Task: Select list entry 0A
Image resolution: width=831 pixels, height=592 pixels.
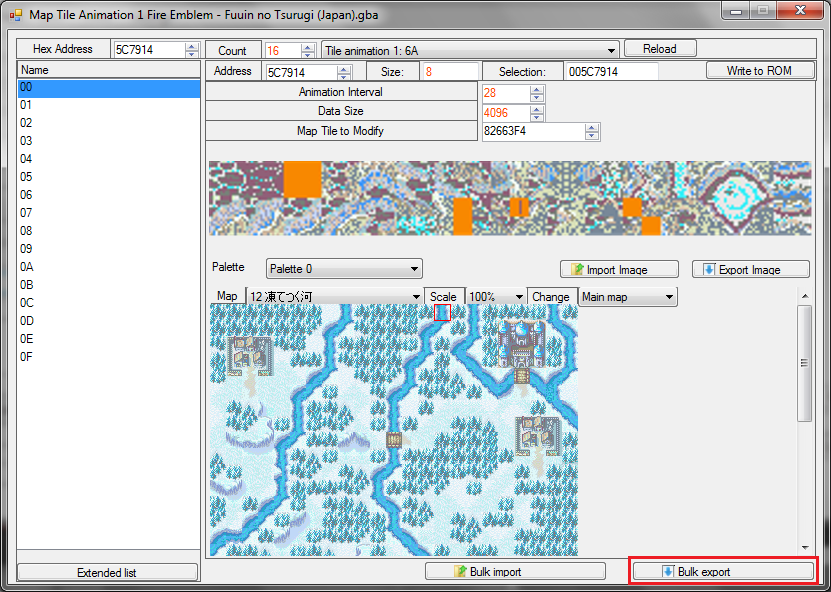Action: click(x=109, y=267)
